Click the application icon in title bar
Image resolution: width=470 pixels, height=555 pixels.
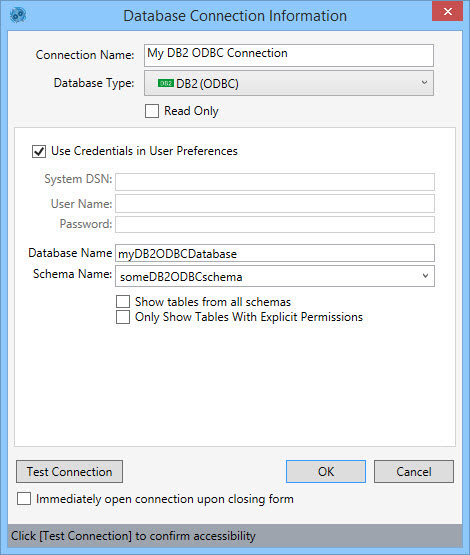point(18,15)
